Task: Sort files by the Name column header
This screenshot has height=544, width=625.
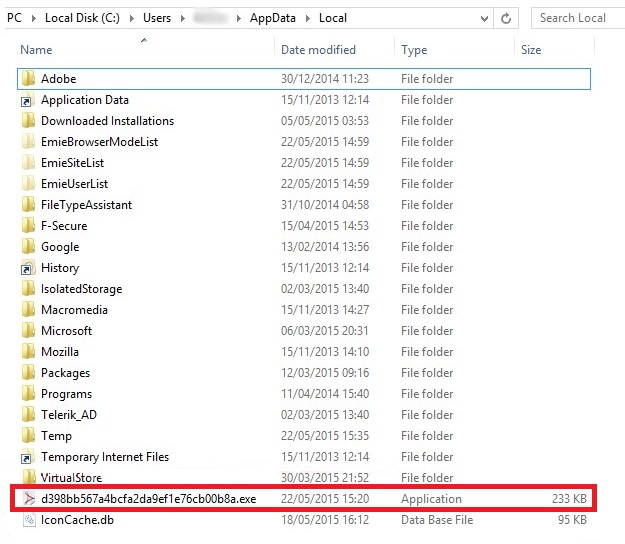Action: (x=36, y=50)
